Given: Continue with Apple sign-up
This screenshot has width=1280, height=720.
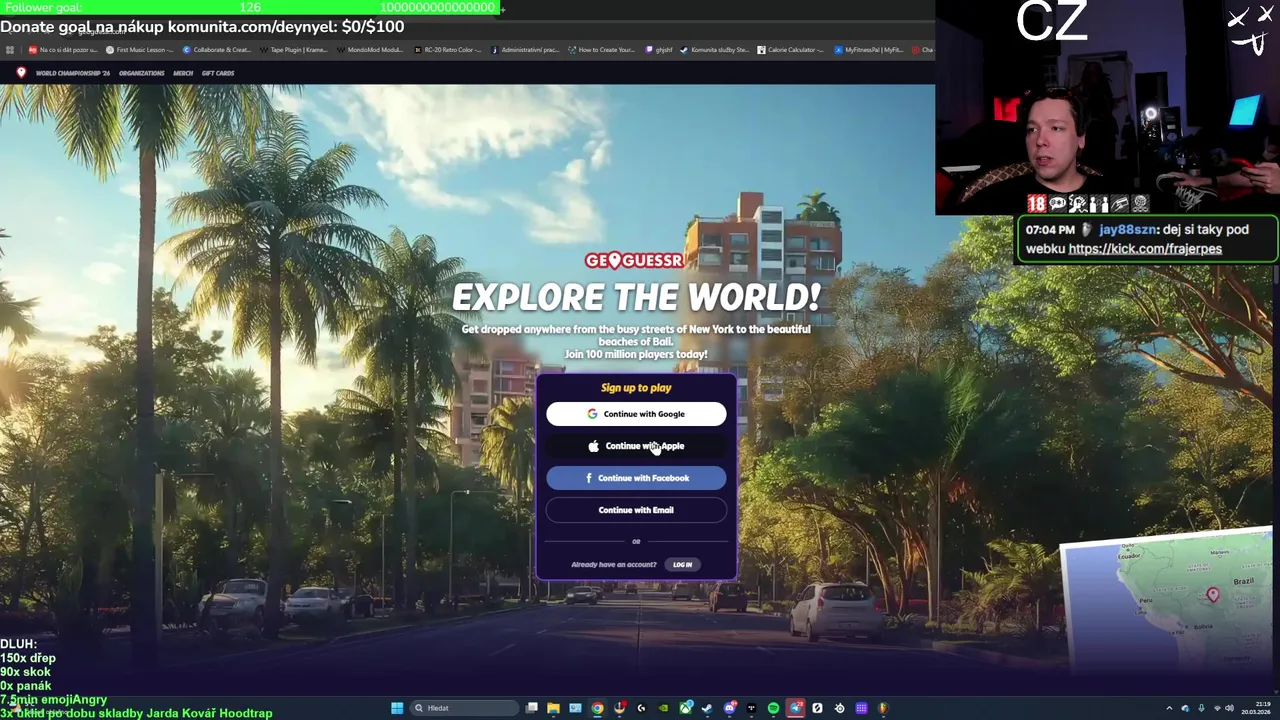Looking at the screenshot, I should coord(636,446).
